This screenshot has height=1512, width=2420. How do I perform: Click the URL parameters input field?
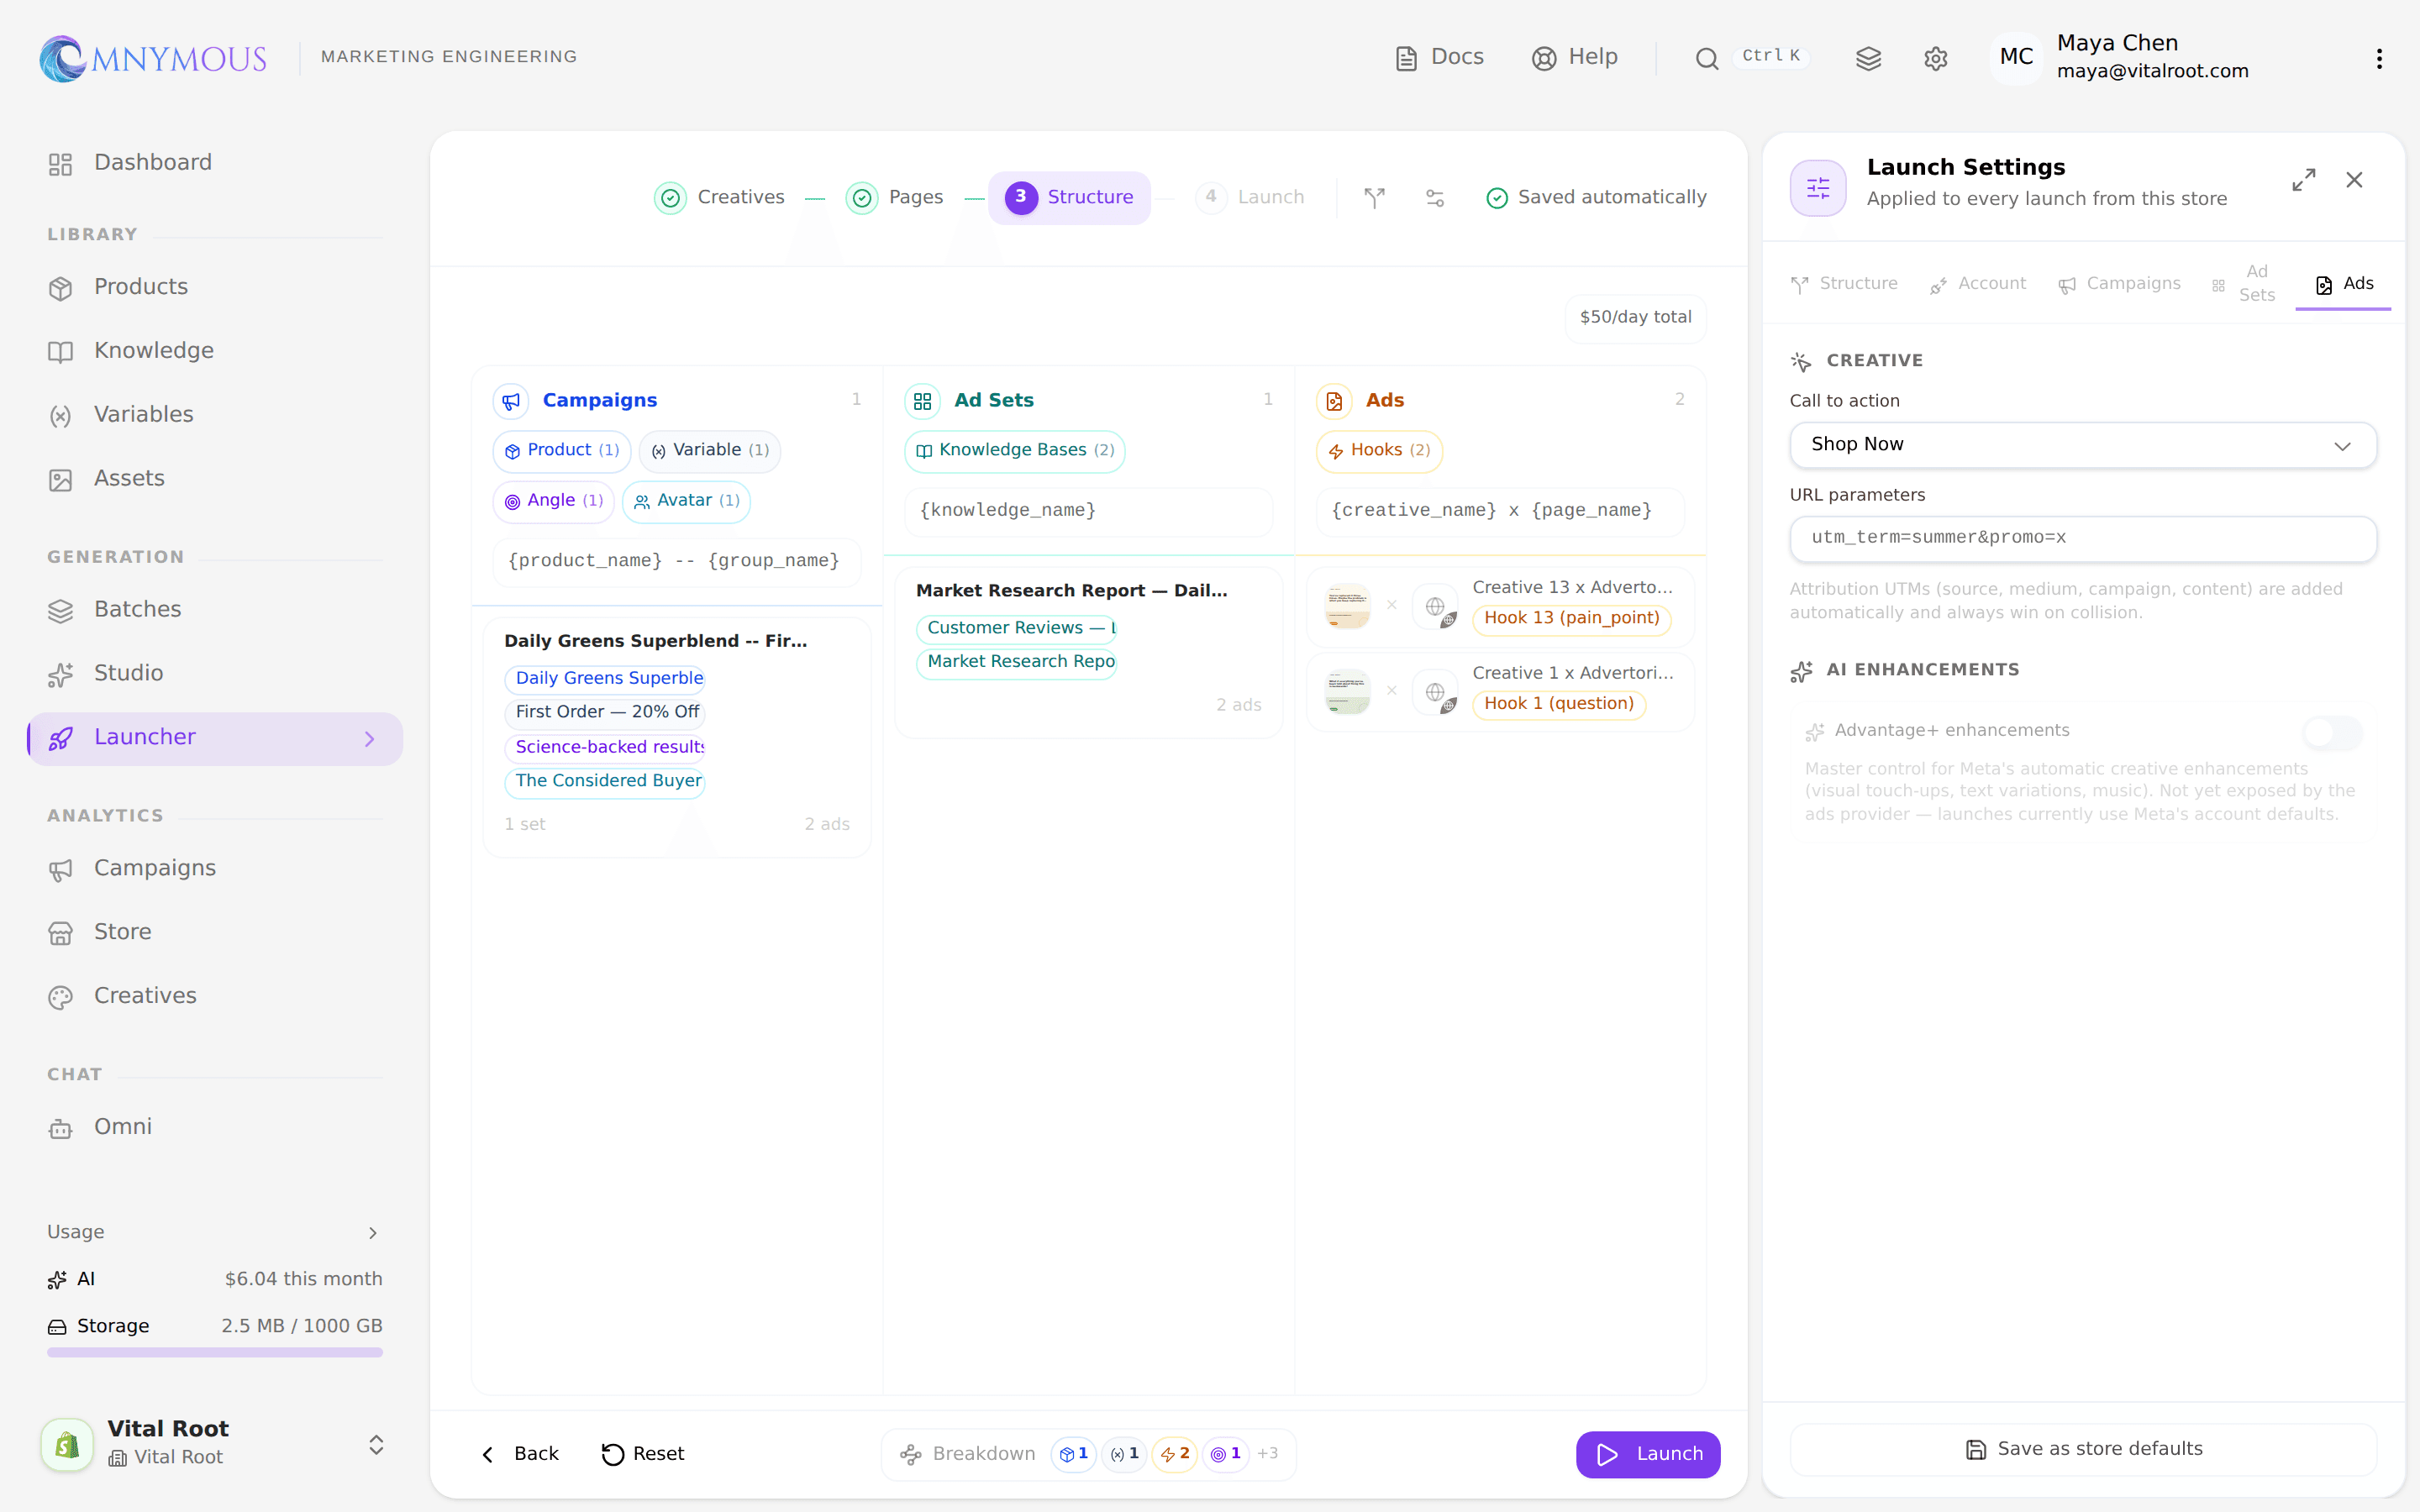pos(2083,539)
